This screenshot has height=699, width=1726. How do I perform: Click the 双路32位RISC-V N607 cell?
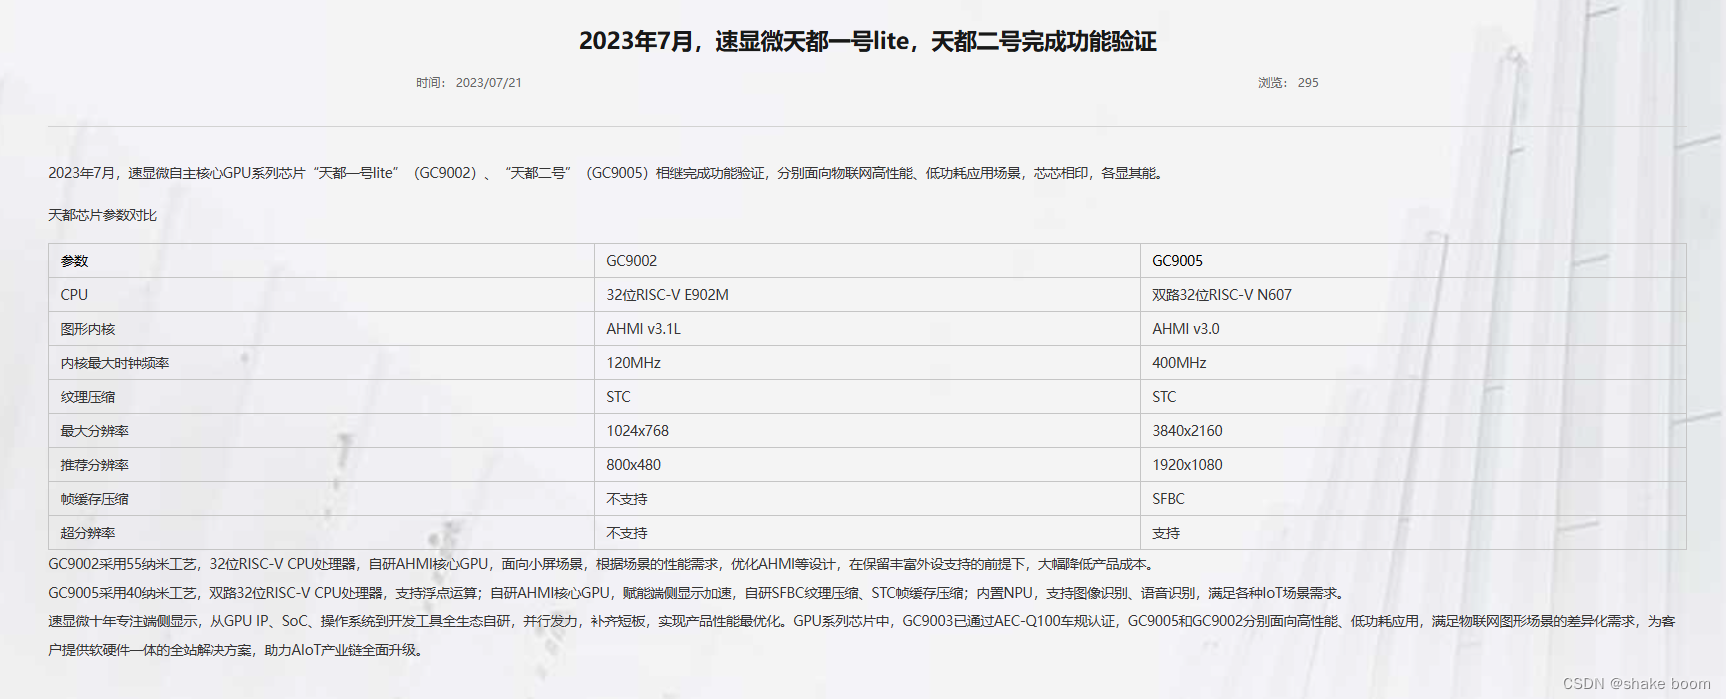point(1413,295)
